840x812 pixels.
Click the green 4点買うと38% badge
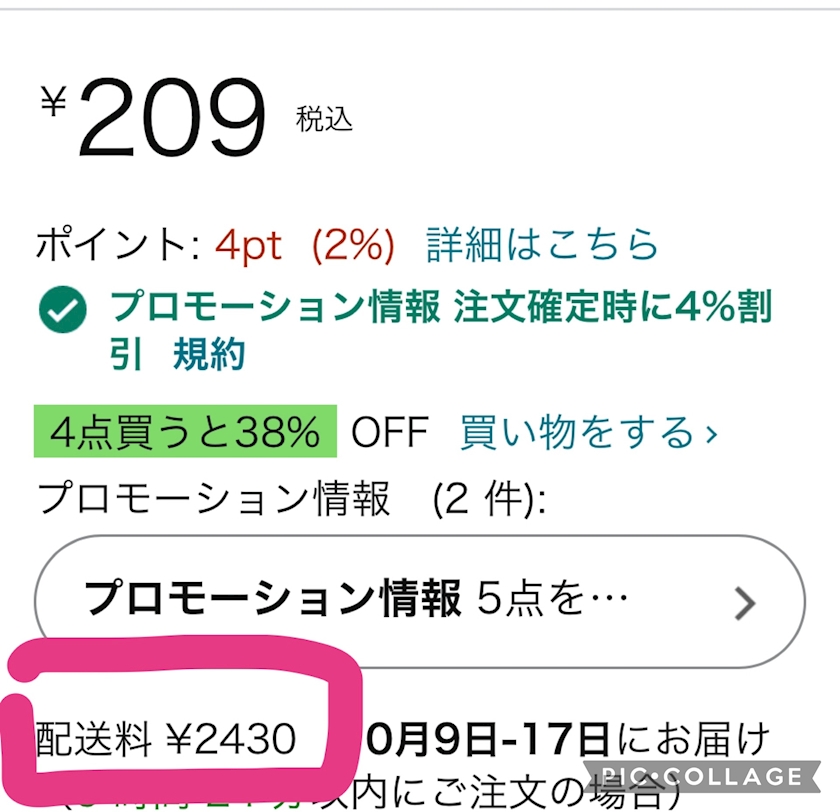pos(185,432)
